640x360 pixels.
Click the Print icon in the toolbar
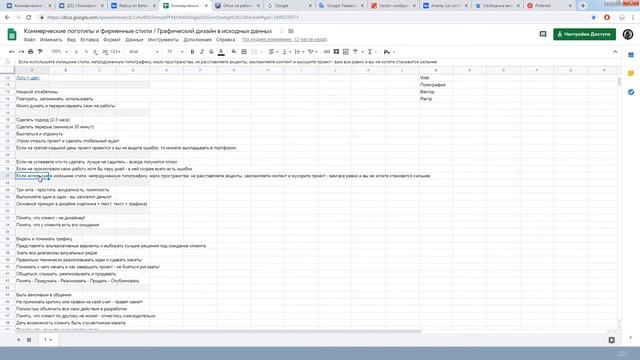(x=31, y=52)
